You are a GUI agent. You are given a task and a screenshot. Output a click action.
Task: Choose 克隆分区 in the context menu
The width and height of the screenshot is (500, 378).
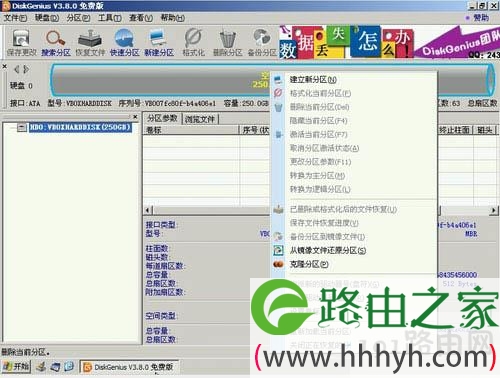coord(309,264)
